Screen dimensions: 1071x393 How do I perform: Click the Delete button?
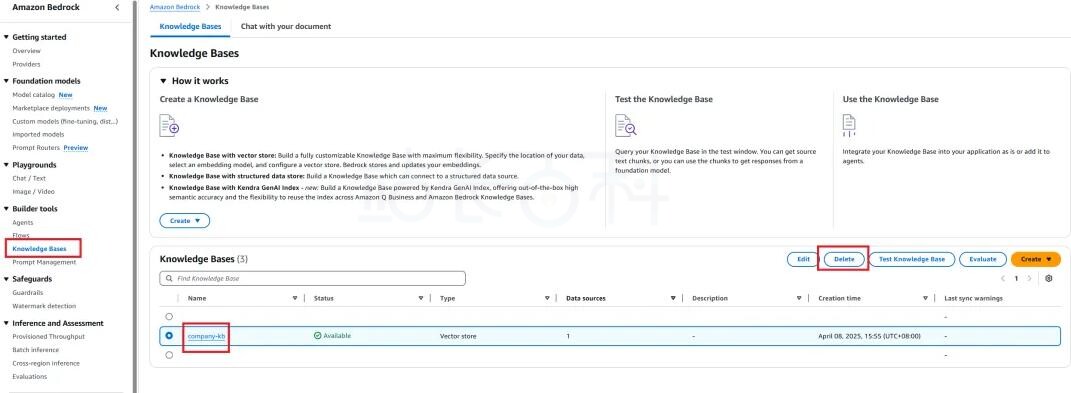[x=844, y=260]
